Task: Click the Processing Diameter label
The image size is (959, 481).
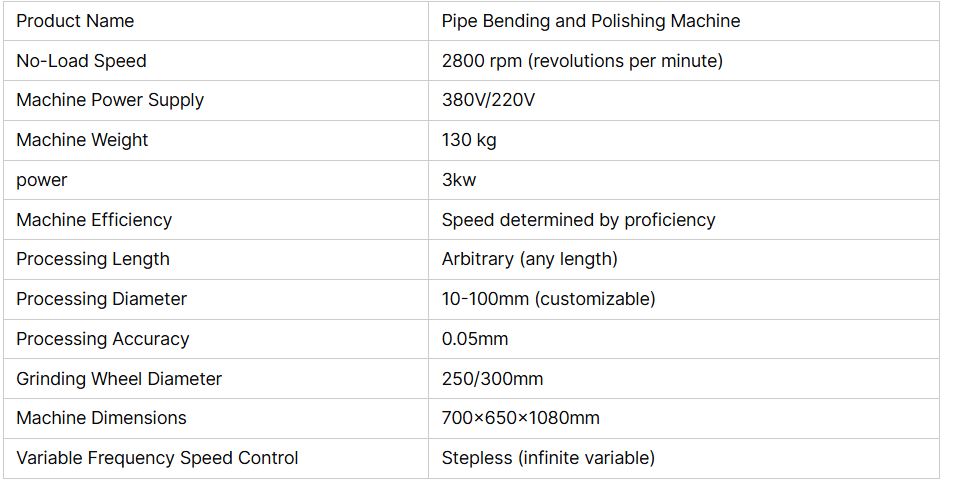Action: [x=101, y=299]
